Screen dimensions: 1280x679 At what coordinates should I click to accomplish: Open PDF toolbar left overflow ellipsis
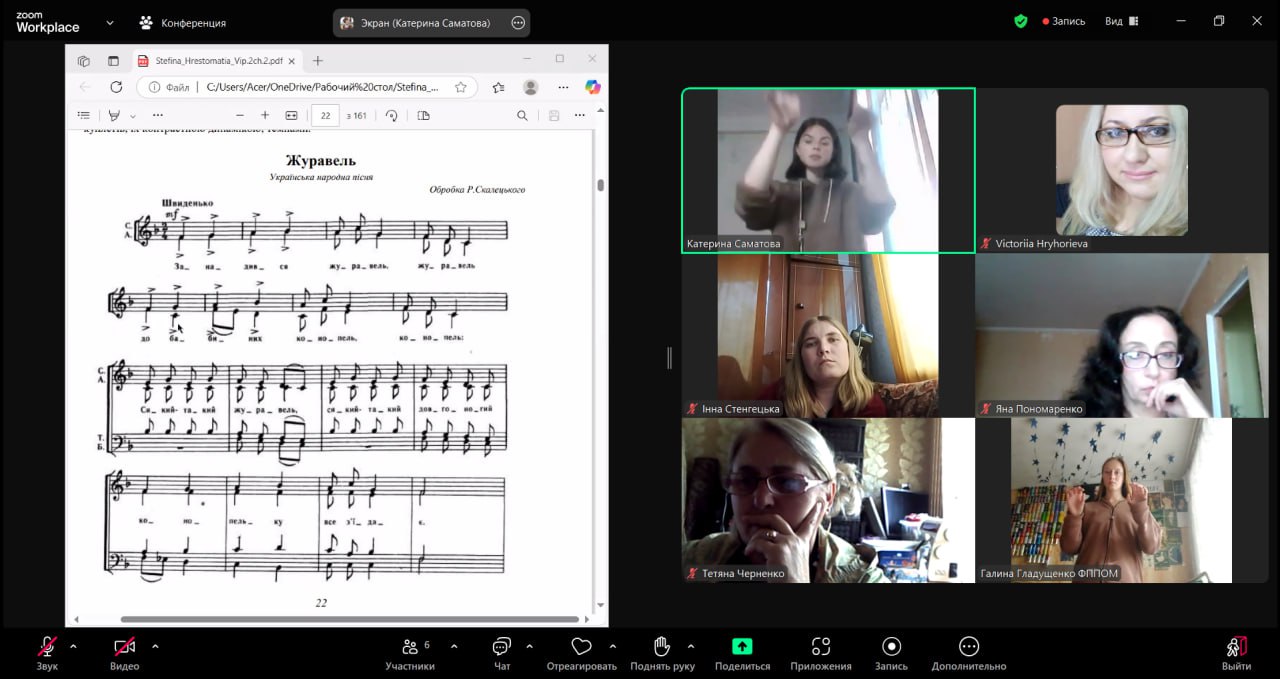158,115
